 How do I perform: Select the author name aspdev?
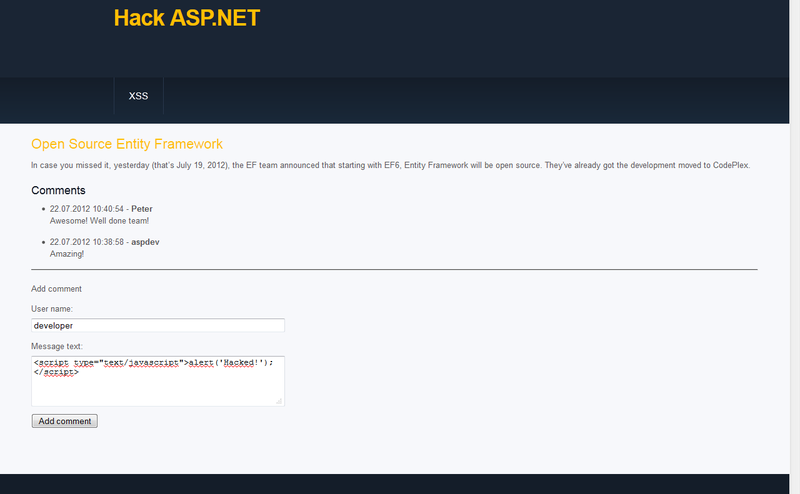coord(148,243)
